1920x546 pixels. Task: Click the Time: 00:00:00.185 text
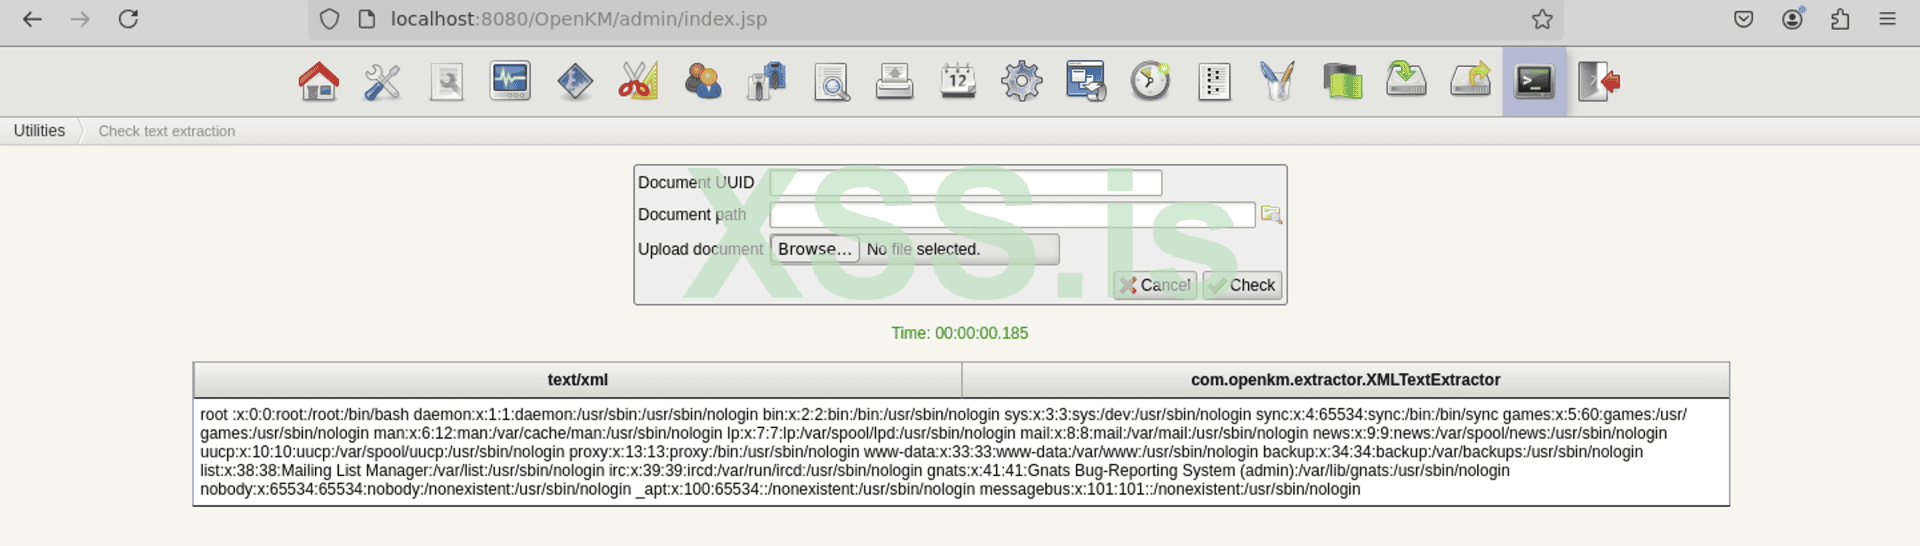click(960, 333)
